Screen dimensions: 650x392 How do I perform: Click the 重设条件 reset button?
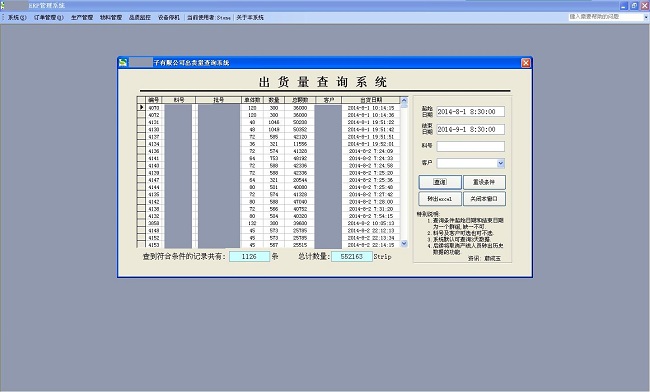click(x=484, y=182)
